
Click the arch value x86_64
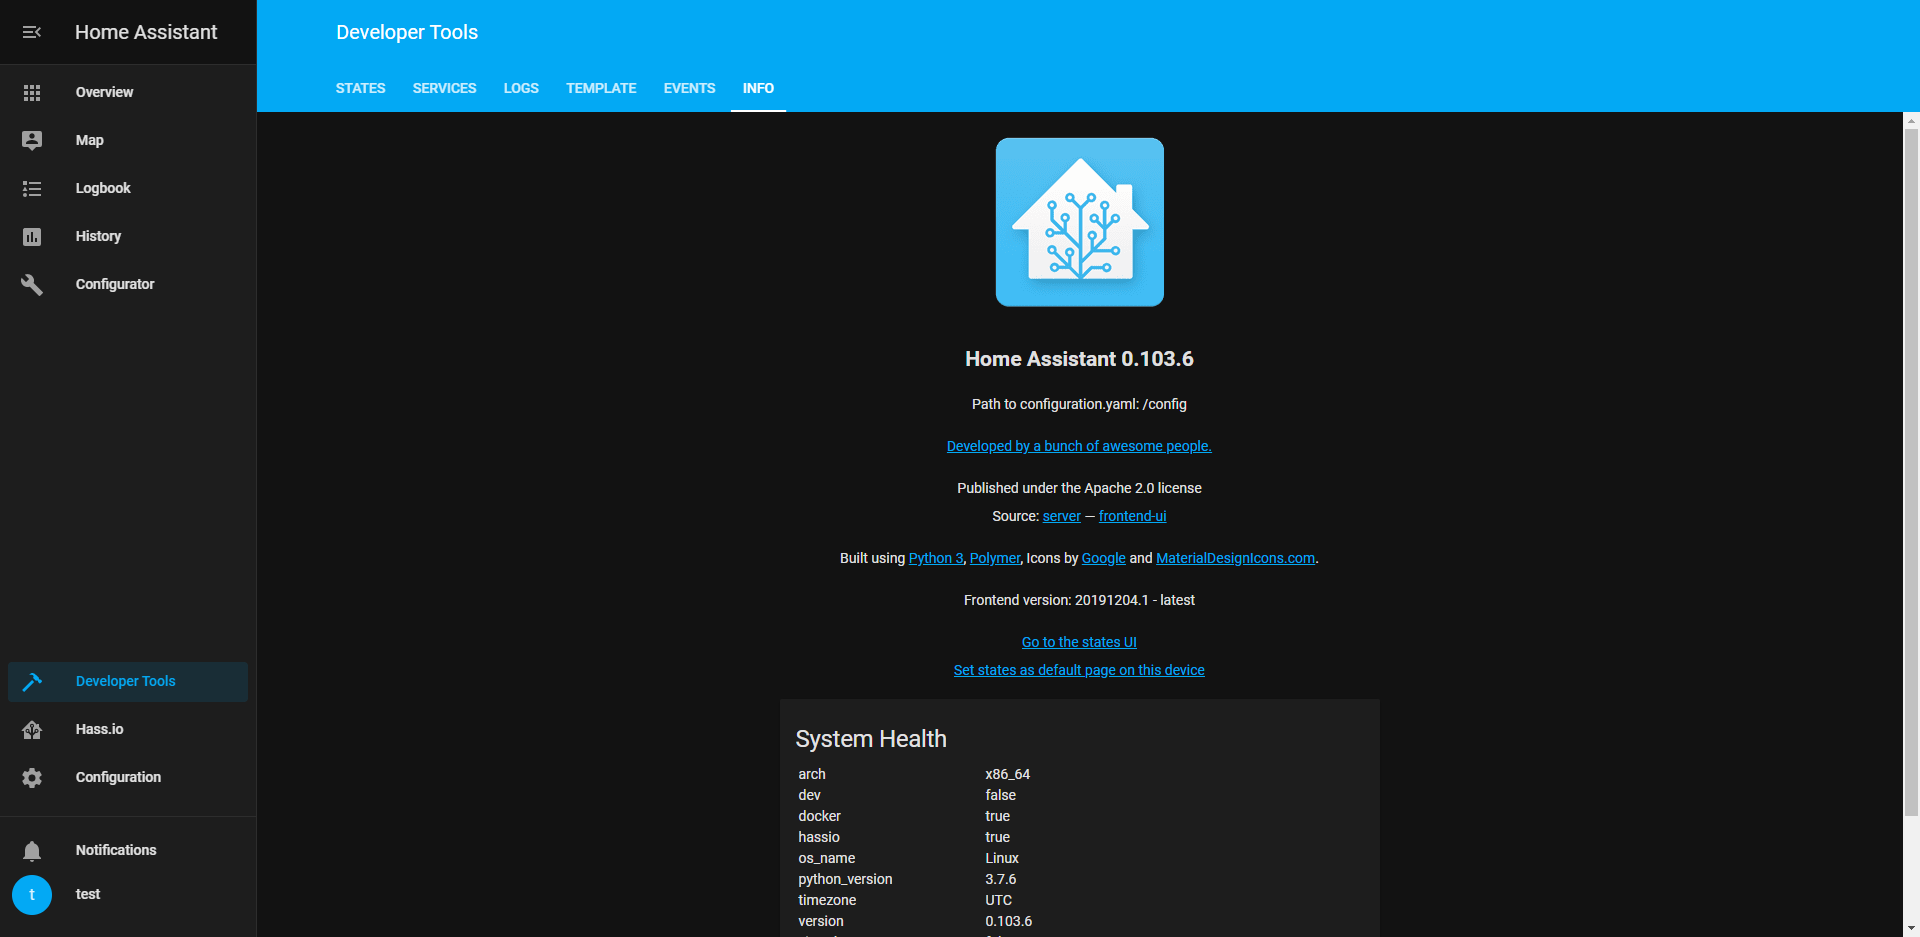[x=1007, y=774]
